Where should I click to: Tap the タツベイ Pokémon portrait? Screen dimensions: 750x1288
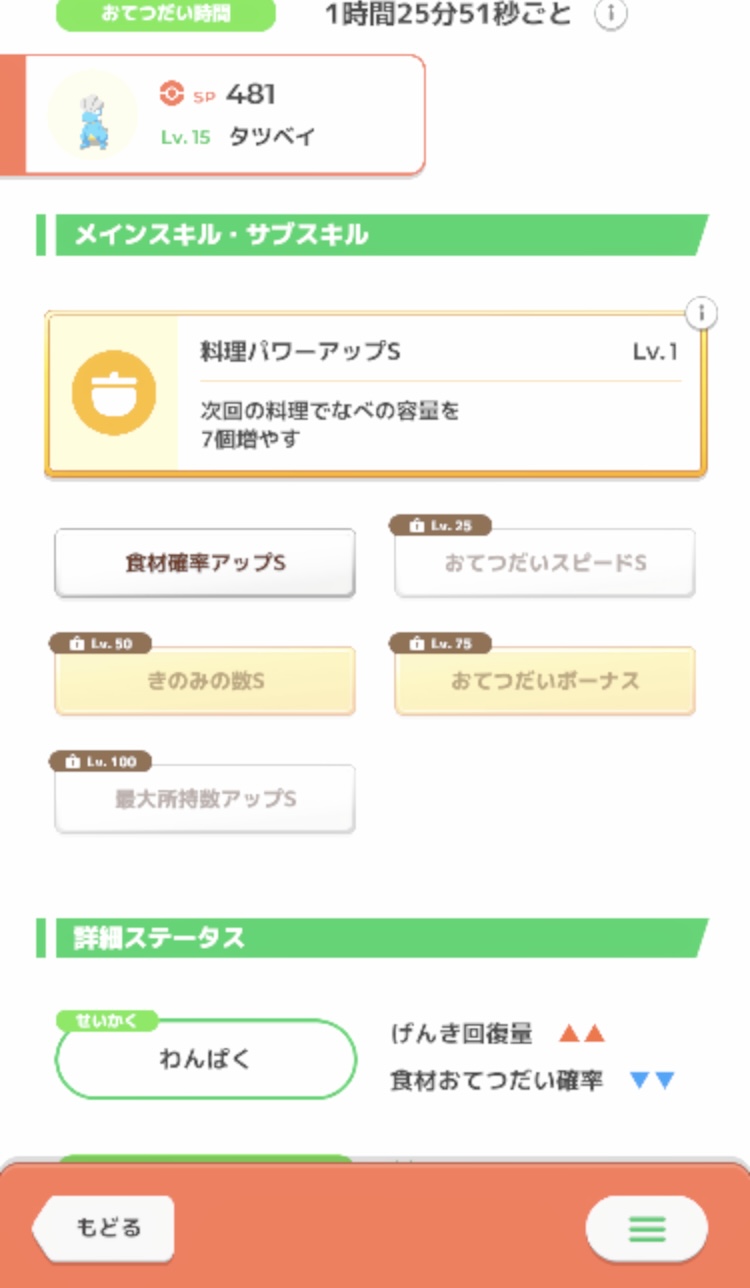(93, 115)
